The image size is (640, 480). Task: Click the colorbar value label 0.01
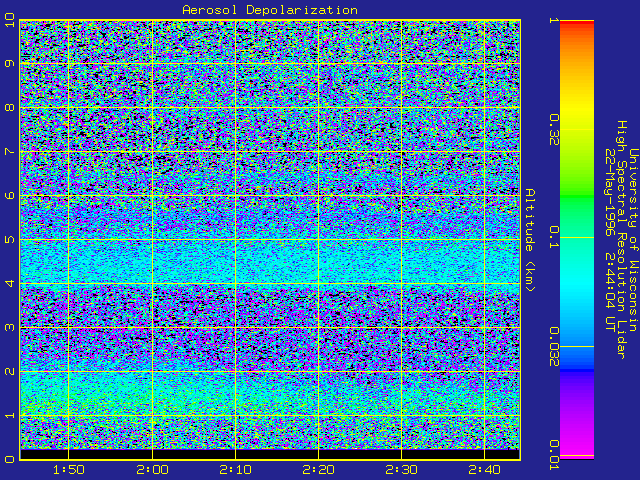553,455
